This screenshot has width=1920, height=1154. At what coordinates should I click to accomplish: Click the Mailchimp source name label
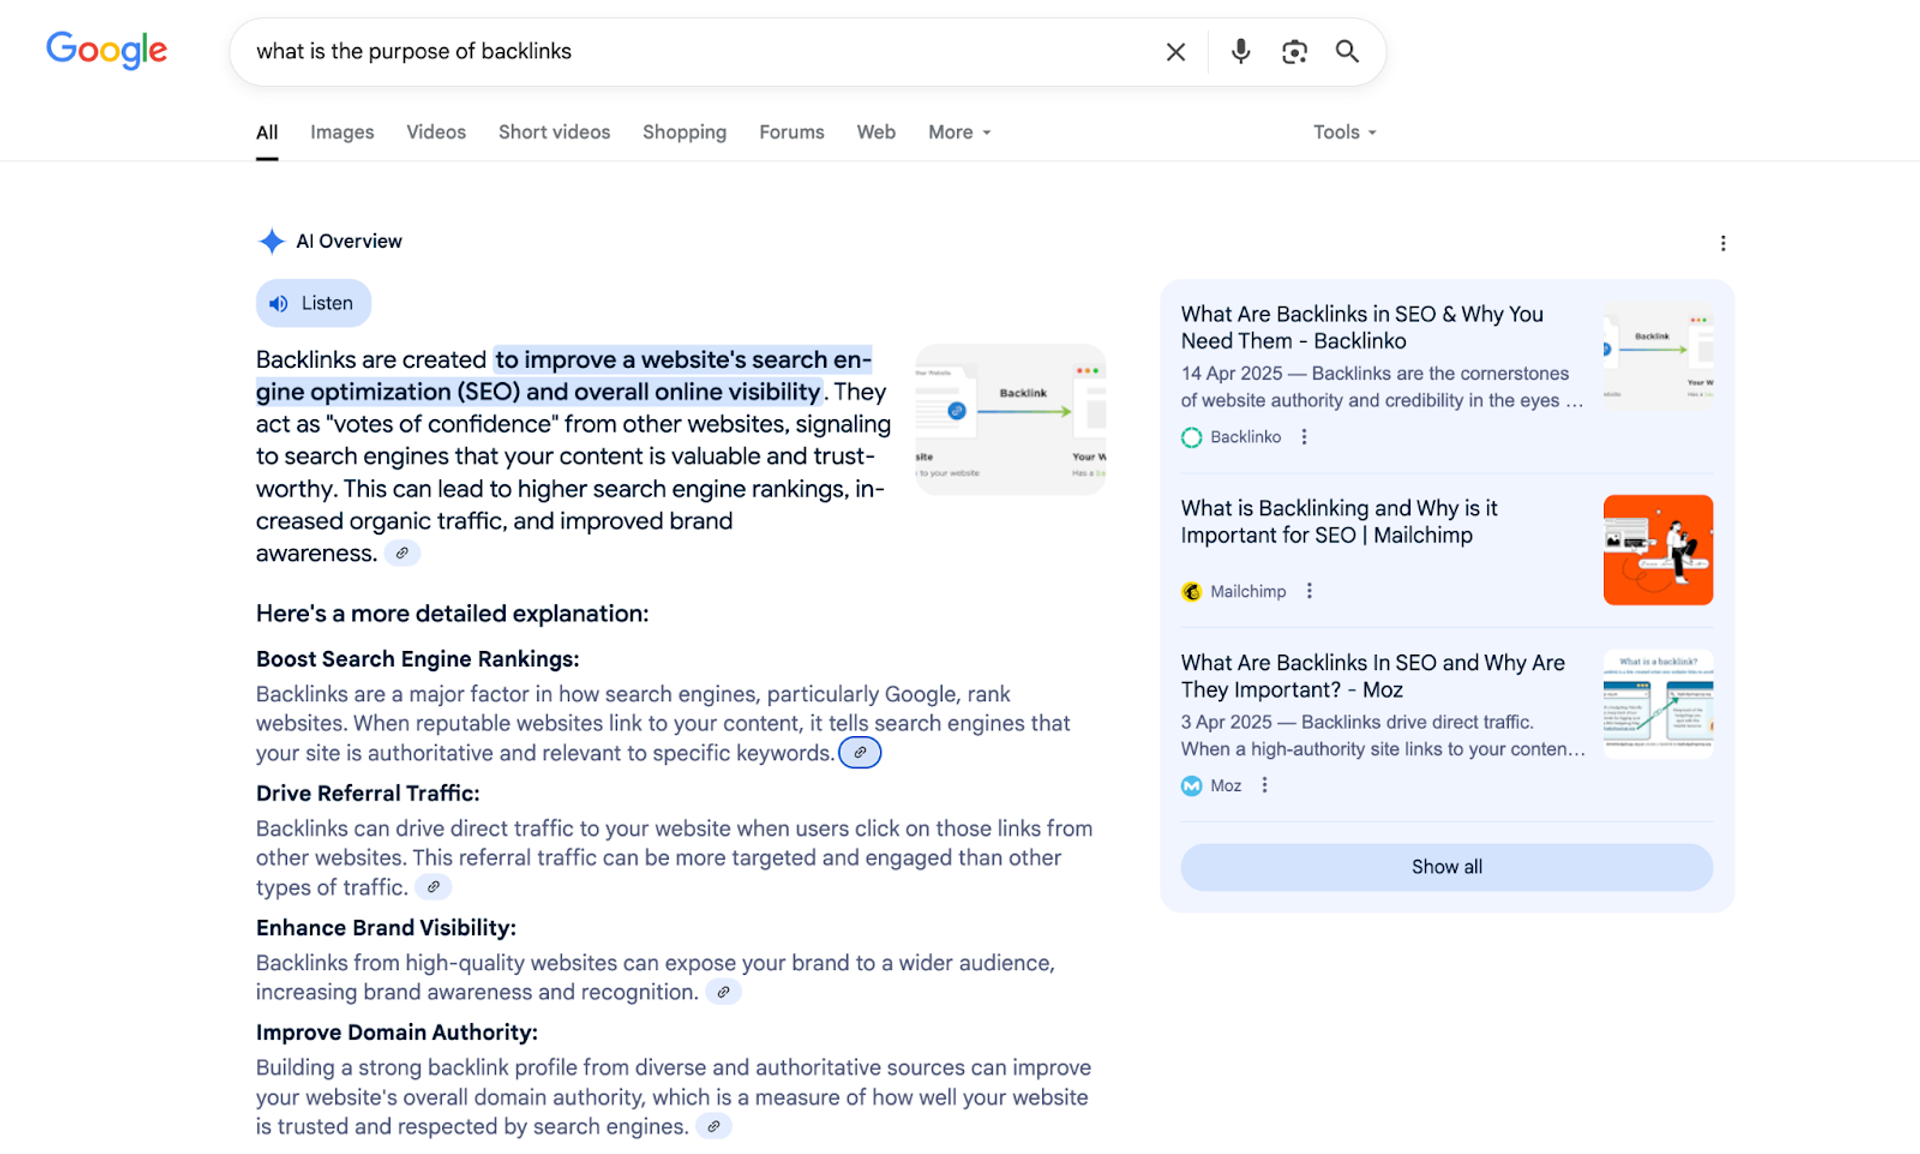click(x=1248, y=591)
